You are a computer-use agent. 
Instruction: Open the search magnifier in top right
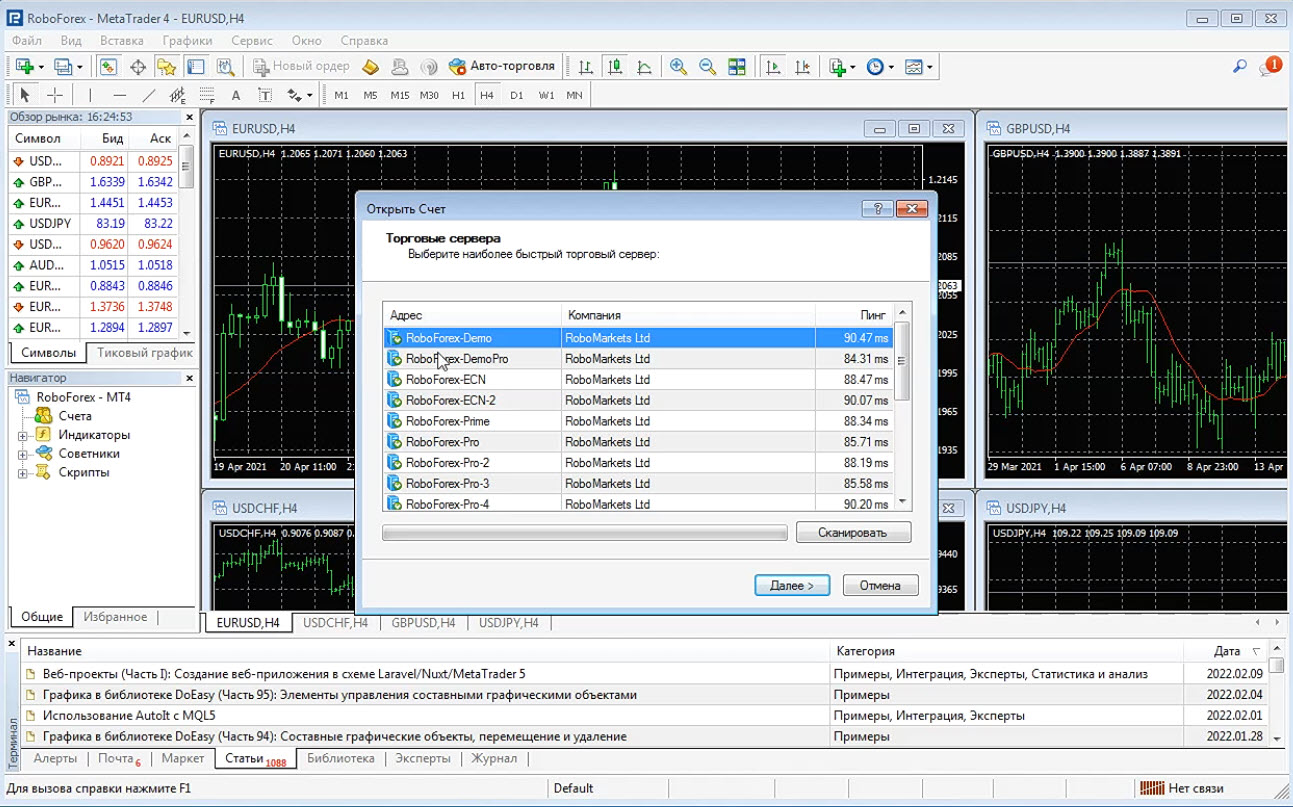1239,67
